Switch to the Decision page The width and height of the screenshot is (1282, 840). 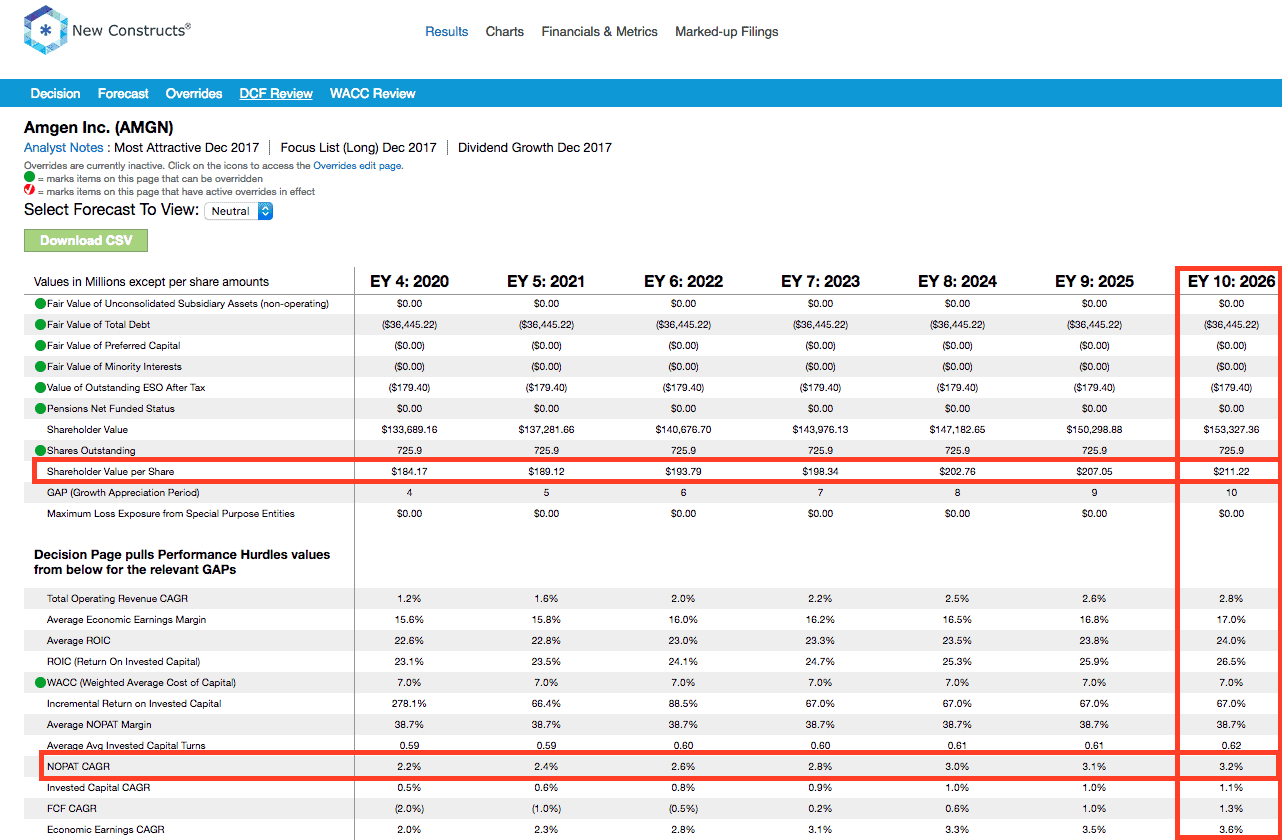[x=55, y=93]
